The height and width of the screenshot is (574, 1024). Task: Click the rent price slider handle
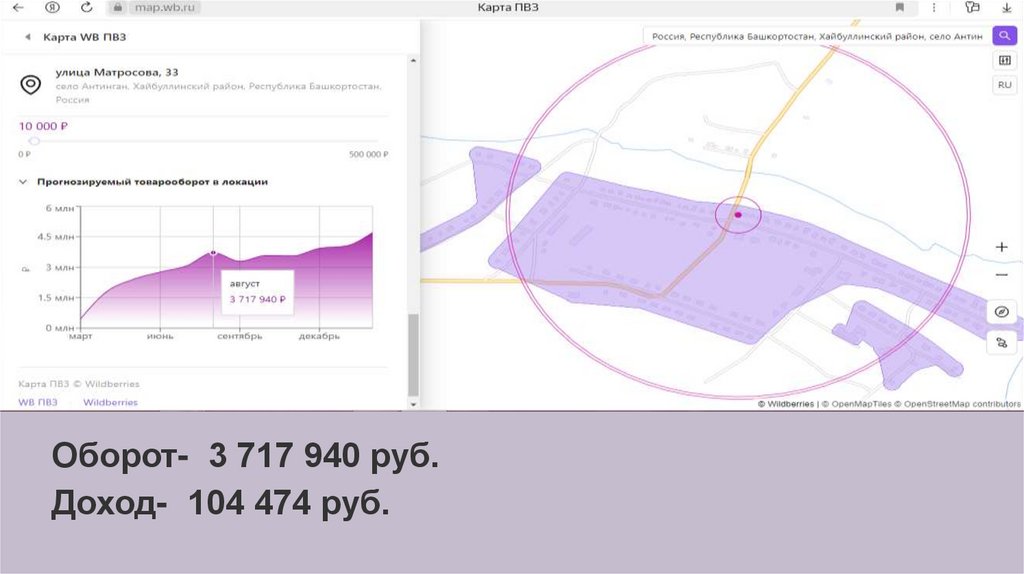[x=34, y=141]
